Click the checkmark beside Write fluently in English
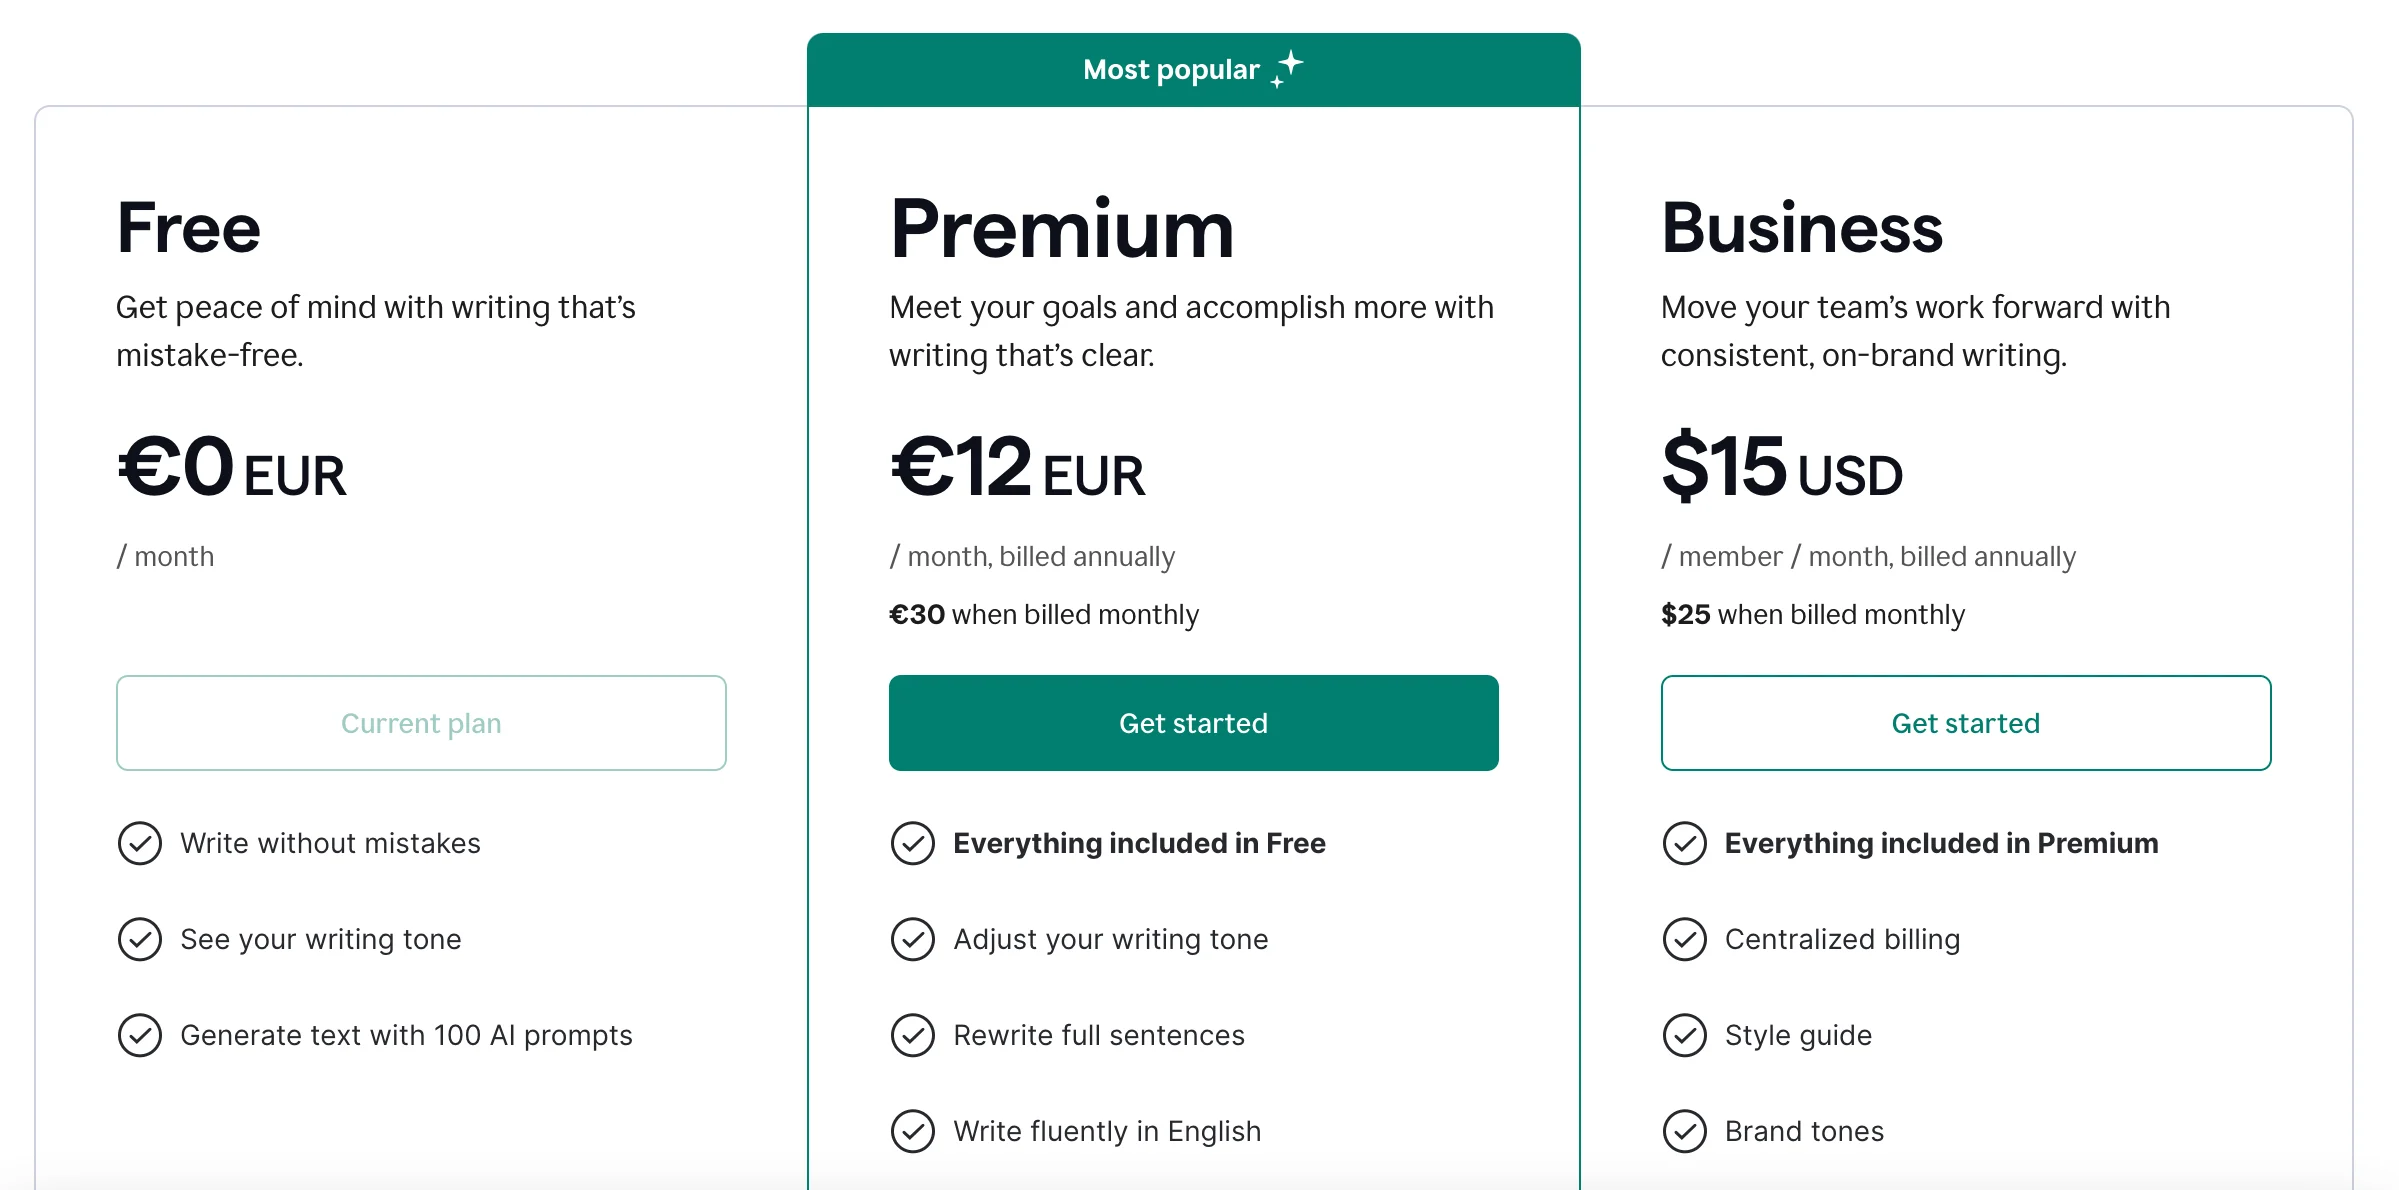Screen dimensions: 2399x1190 tap(912, 1131)
